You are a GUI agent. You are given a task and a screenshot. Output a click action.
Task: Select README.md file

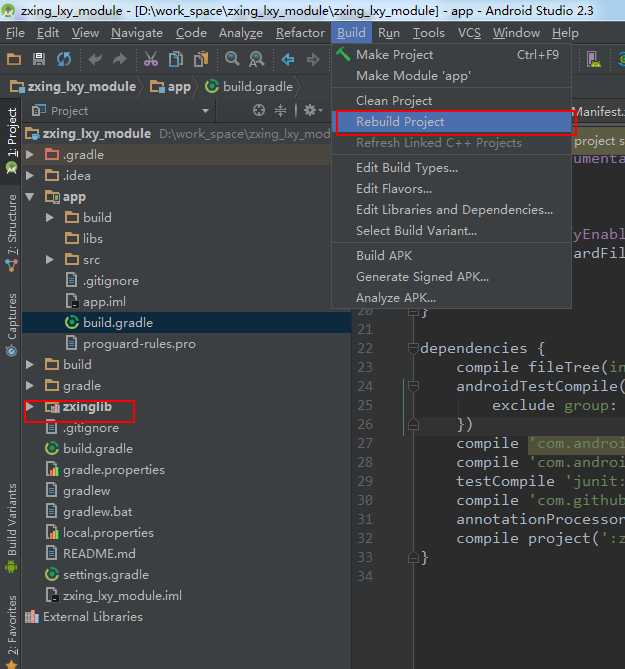90,553
